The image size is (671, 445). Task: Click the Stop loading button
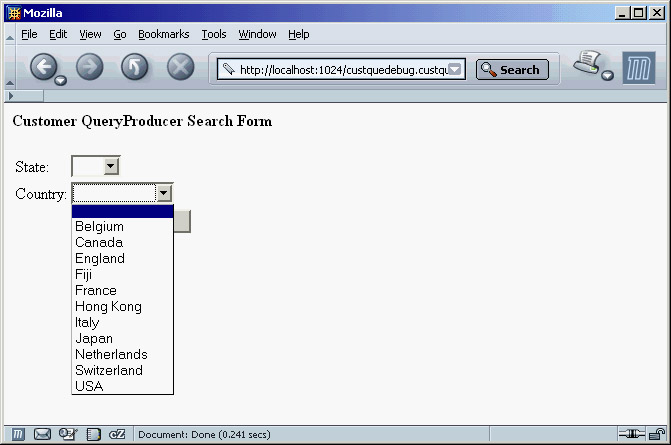180,68
